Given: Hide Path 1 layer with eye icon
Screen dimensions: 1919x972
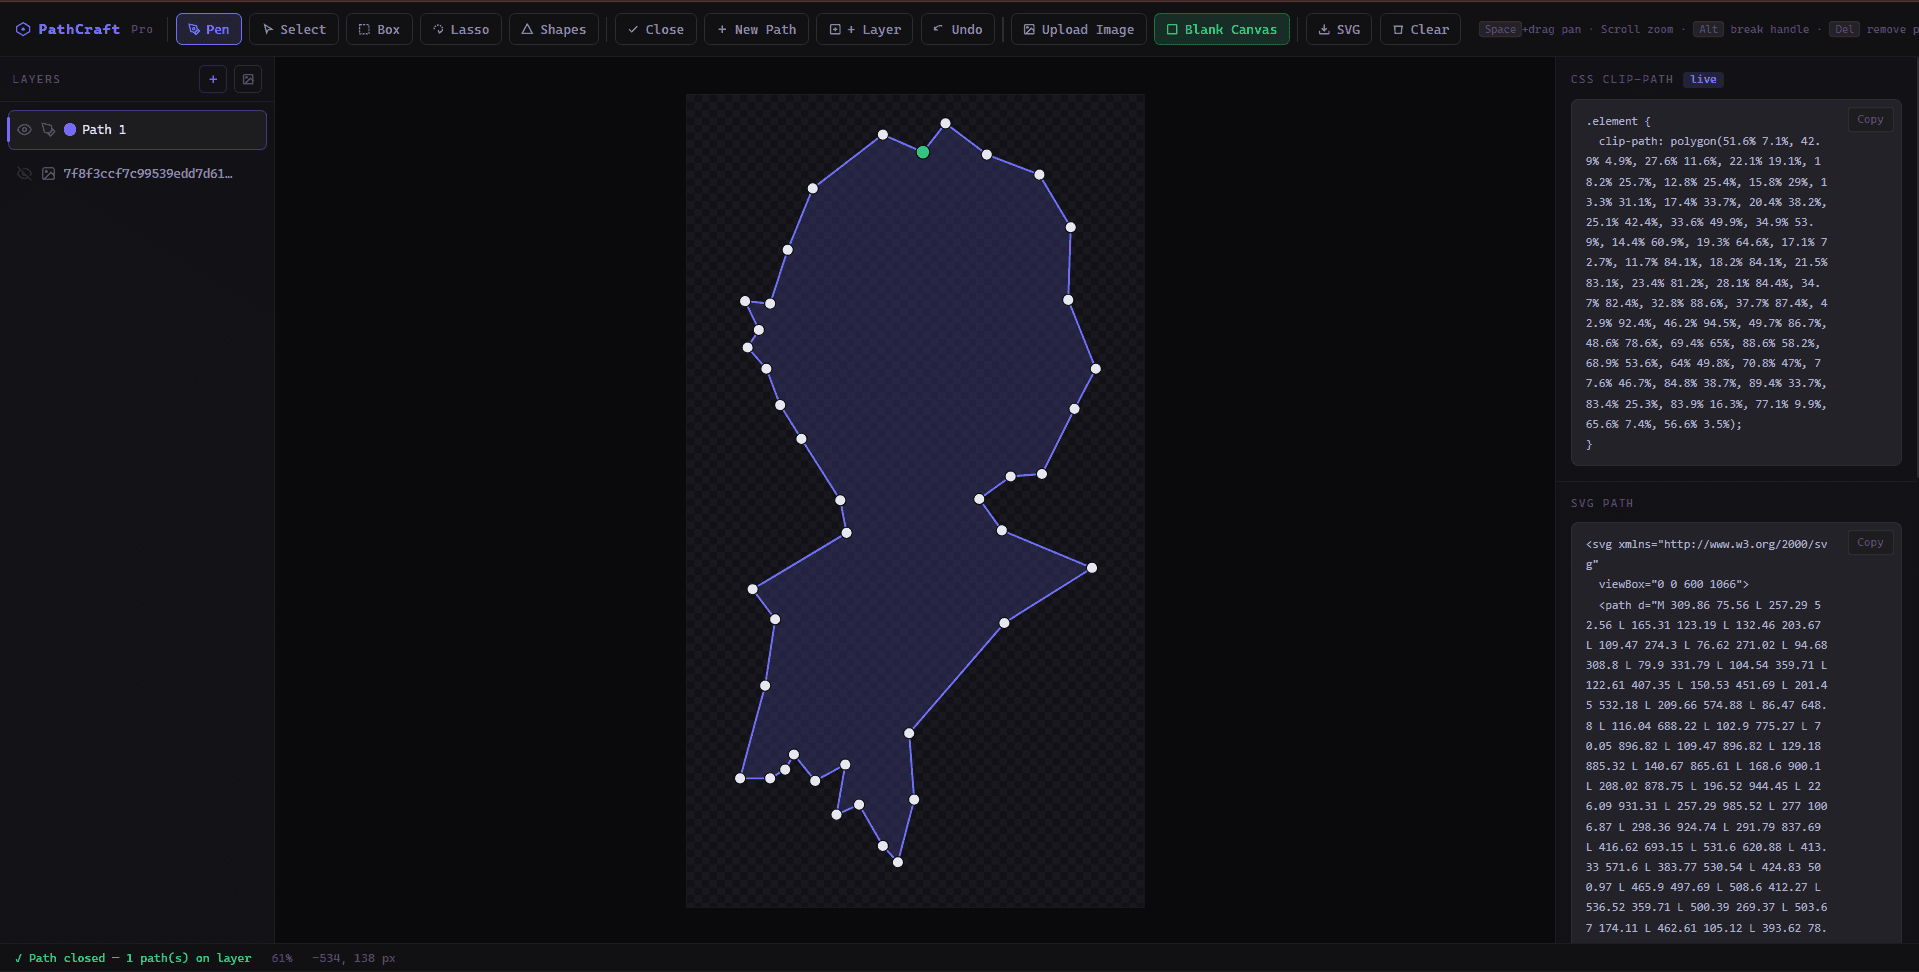Looking at the screenshot, I should coord(25,130).
